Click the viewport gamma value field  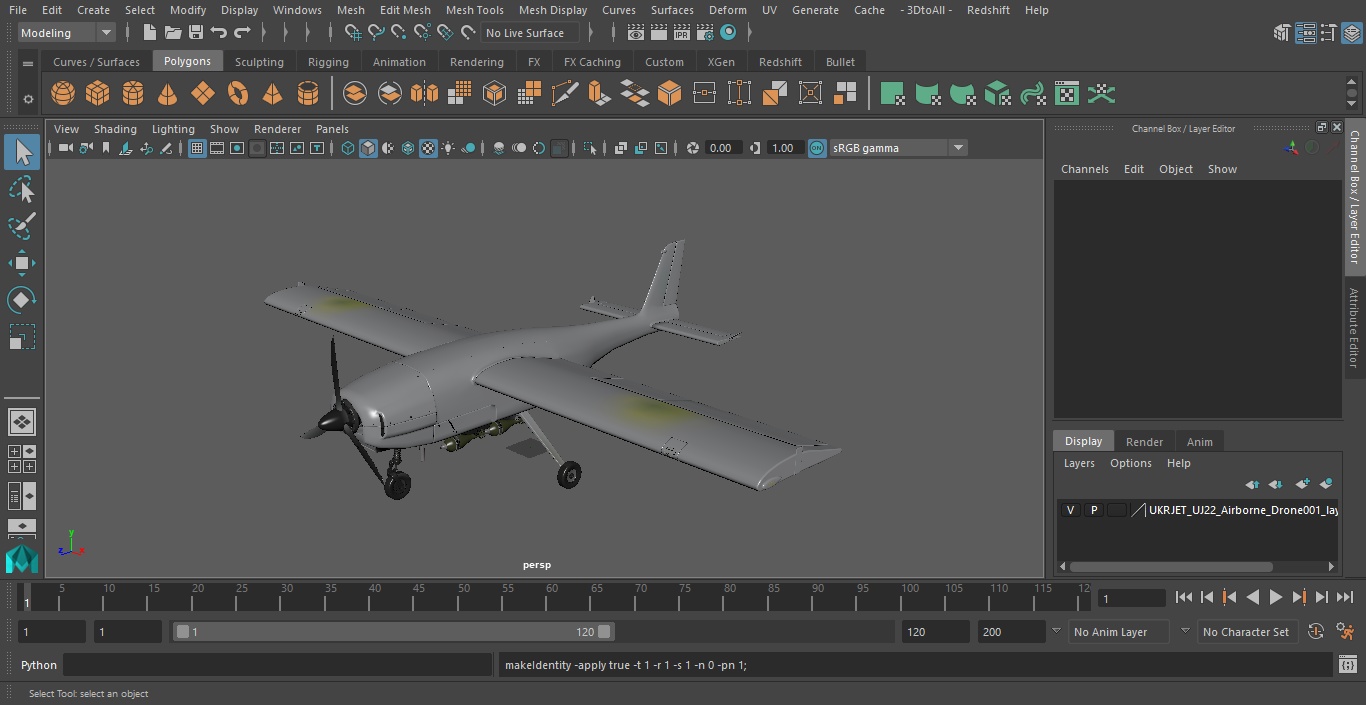coord(783,148)
